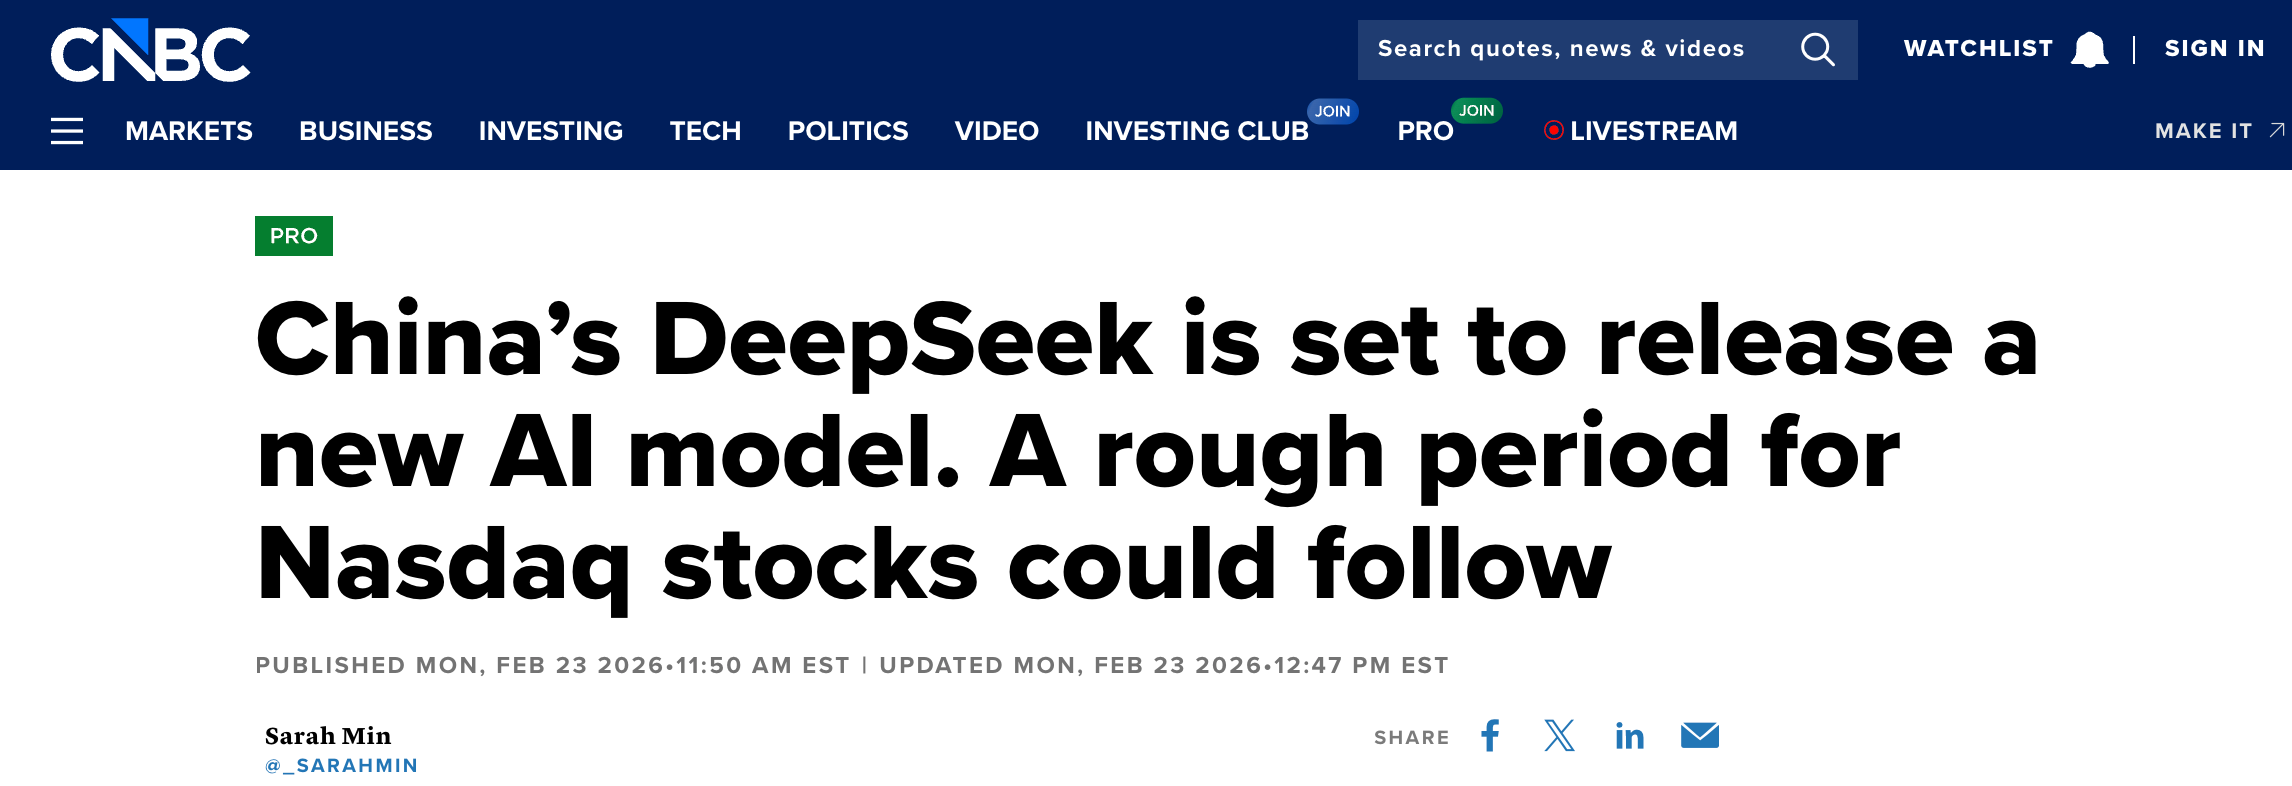
Task: Open the MARKETS section
Action: tap(188, 131)
